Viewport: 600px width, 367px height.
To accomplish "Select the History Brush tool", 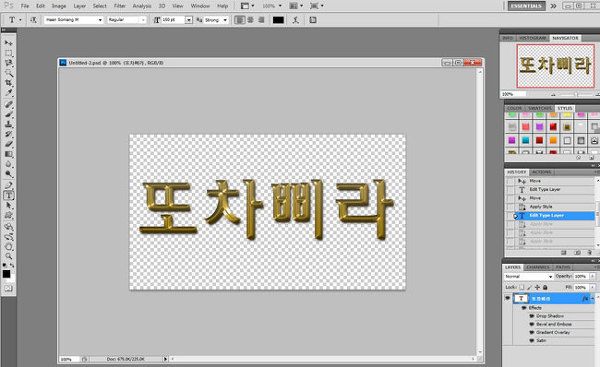I will [x=8, y=134].
